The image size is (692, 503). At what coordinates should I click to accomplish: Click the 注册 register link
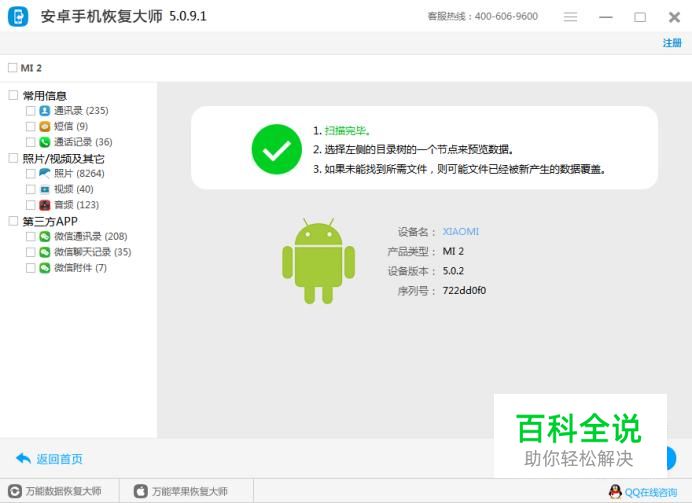672,43
